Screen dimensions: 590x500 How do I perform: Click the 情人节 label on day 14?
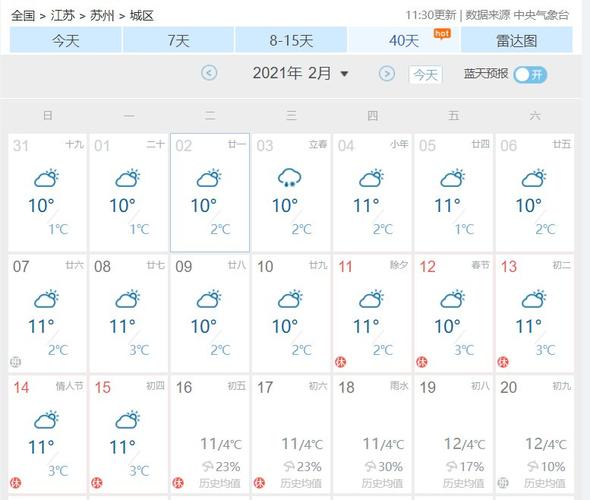pyautogui.click(x=70, y=386)
